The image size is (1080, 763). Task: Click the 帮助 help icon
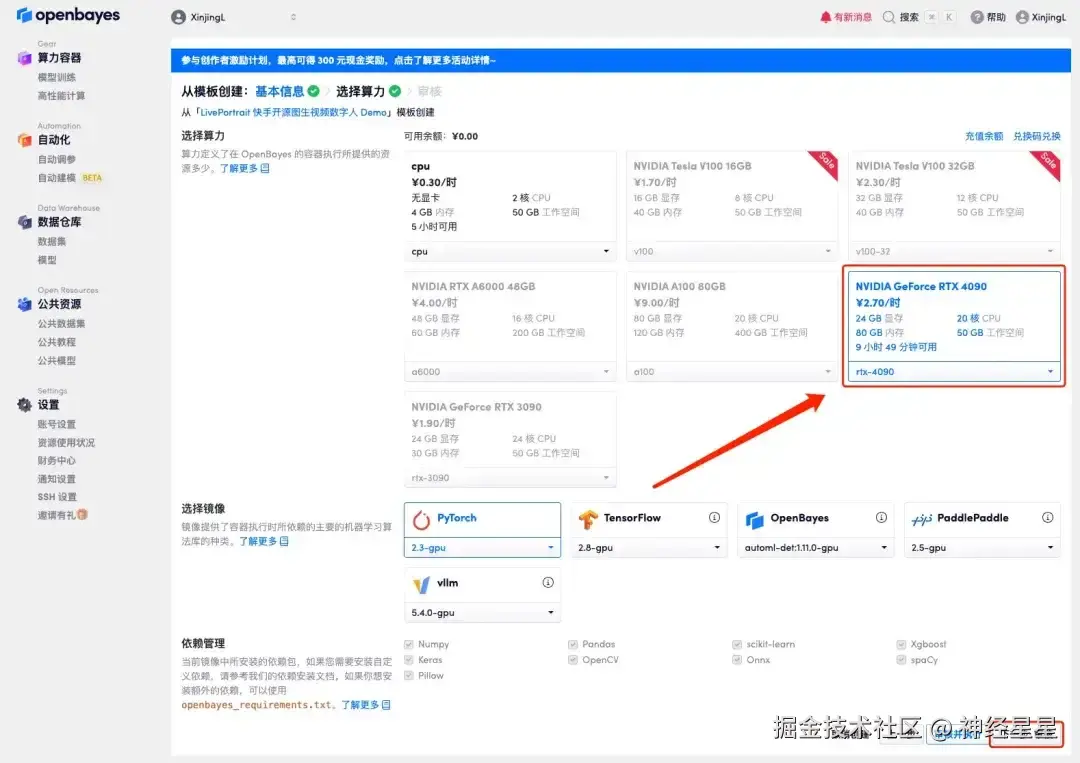click(977, 17)
